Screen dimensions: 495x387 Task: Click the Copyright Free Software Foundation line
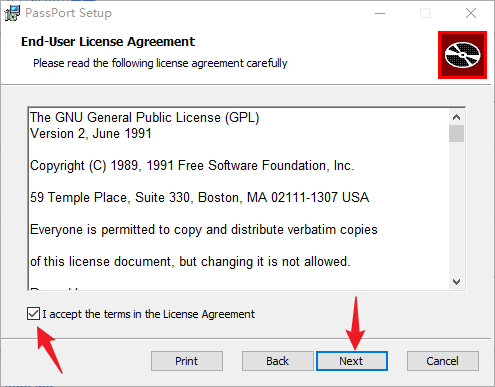click(x=192, y=166)
